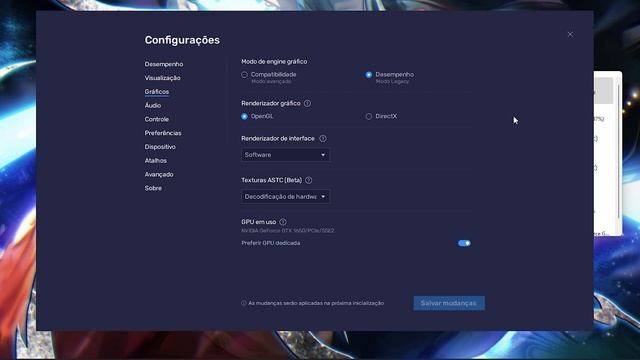Open the Atalhos settings section

click(156, 161)
